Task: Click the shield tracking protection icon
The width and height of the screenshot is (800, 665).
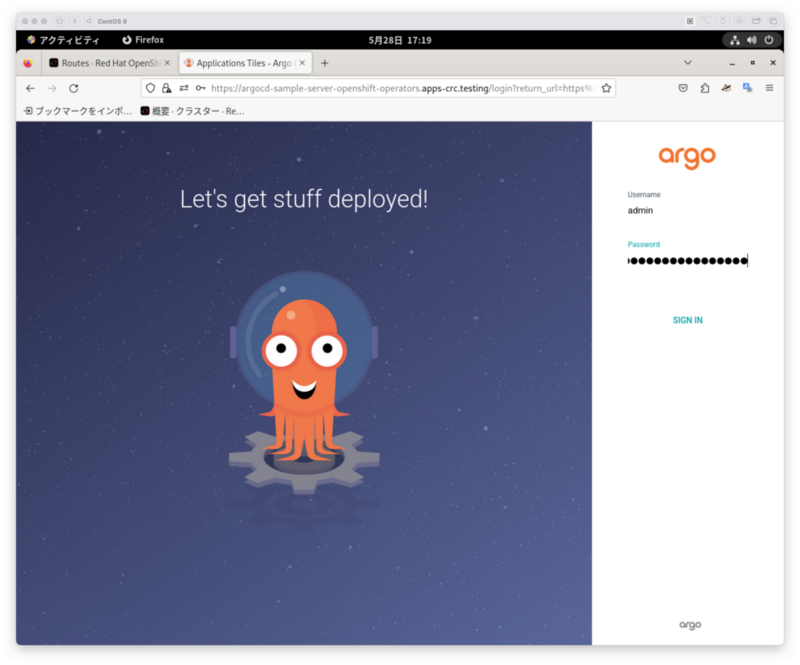Action: coord(150,88)
